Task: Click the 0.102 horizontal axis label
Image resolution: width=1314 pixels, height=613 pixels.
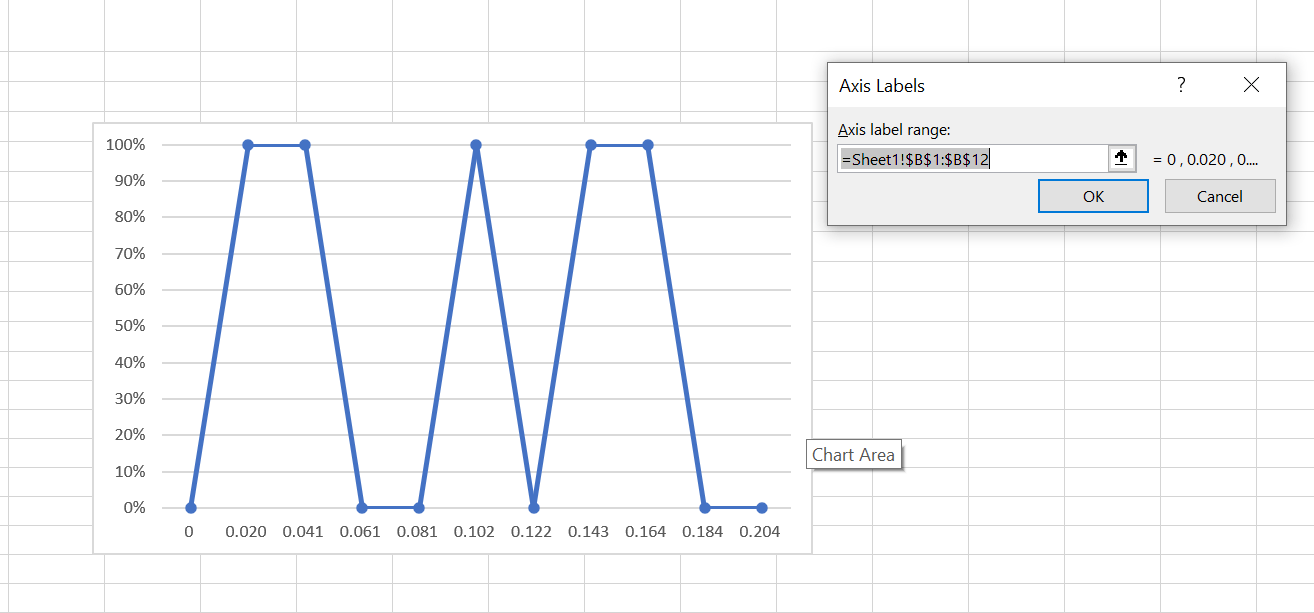Action: (x=474, y=532)
